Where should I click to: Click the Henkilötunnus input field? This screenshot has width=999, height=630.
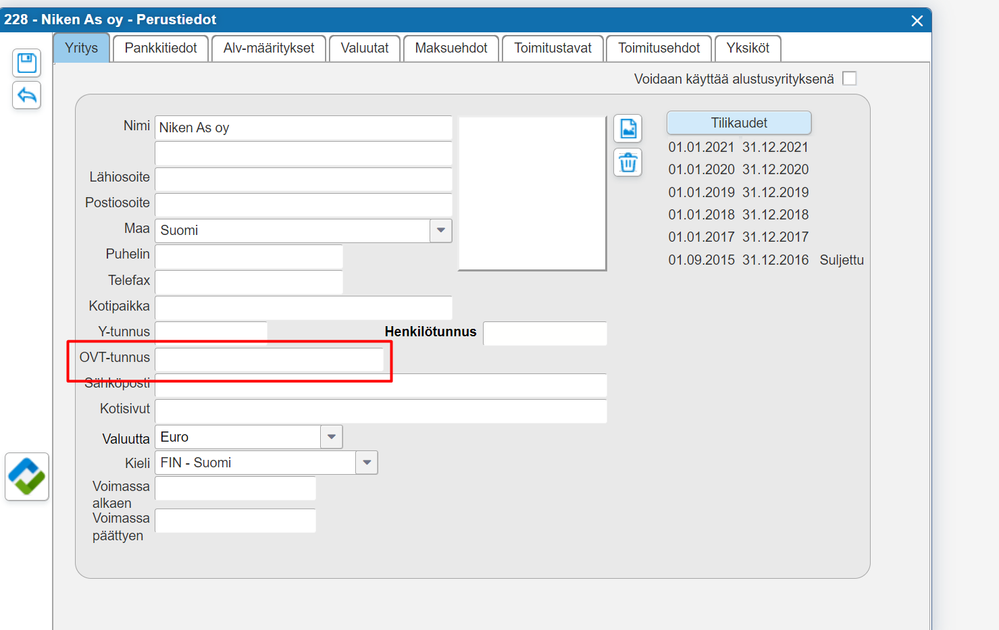pos(545,333)
